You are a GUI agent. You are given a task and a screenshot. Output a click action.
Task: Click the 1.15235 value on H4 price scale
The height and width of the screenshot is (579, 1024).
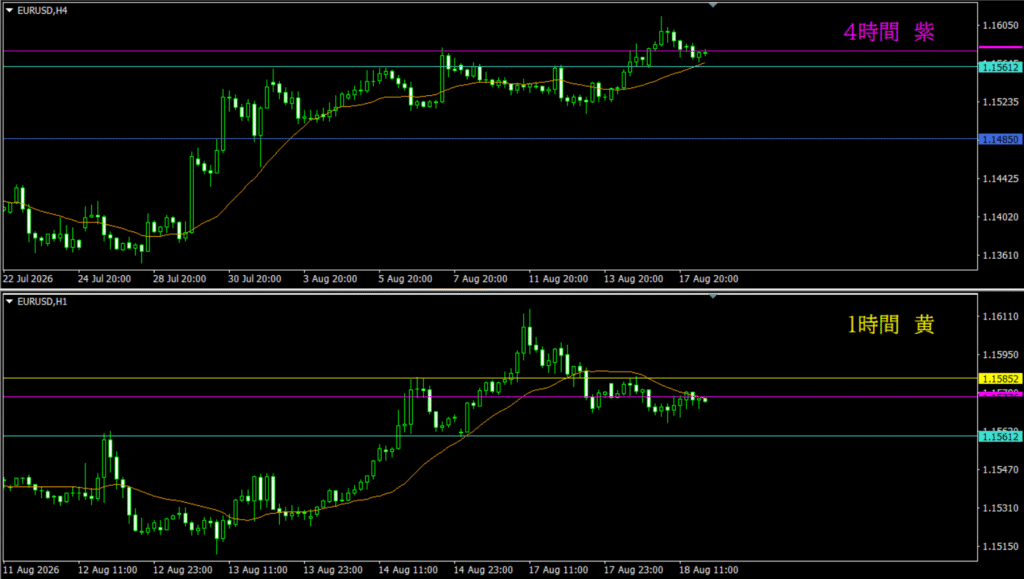[1000, 102]
